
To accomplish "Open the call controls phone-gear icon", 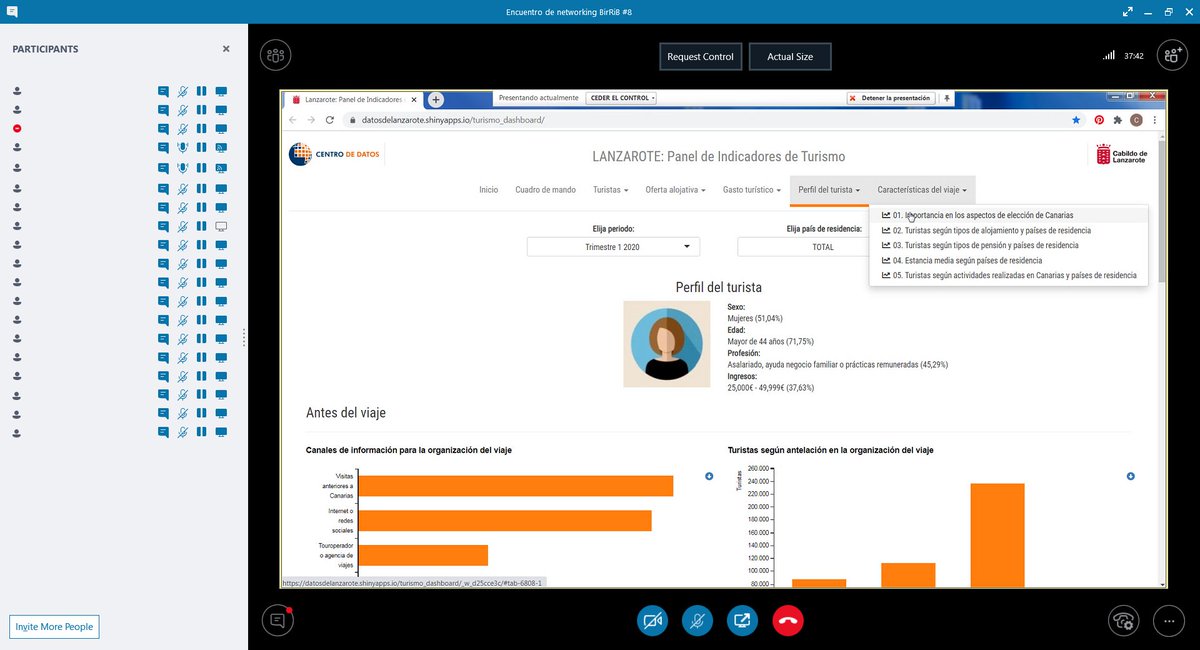I will pyautogui.click(x=1123, y=620).
